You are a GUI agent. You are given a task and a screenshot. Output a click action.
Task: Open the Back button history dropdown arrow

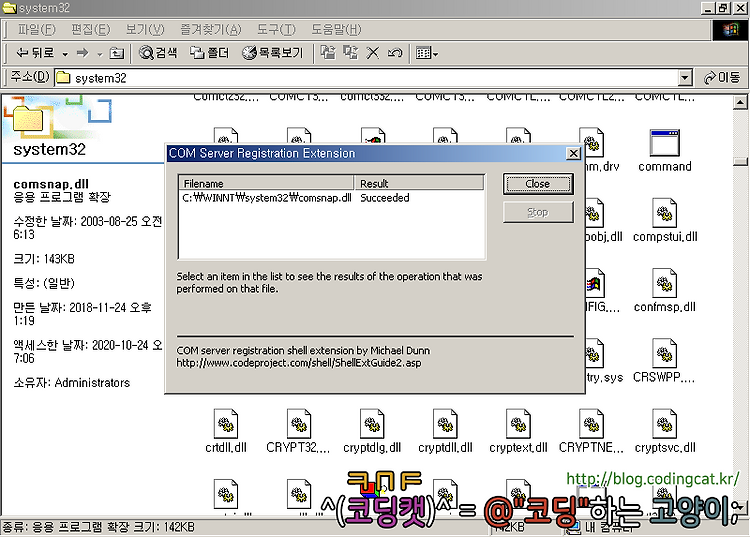(x=65, y=54)
